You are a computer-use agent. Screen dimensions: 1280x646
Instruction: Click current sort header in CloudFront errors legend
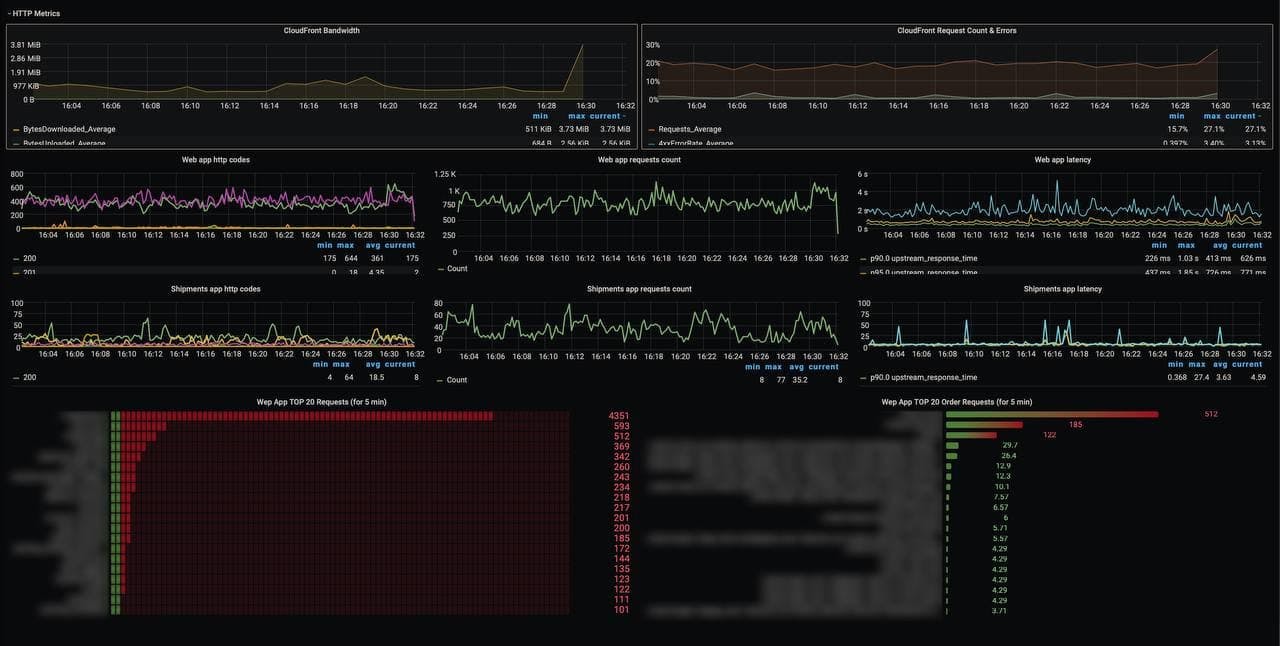point(1242,116)
